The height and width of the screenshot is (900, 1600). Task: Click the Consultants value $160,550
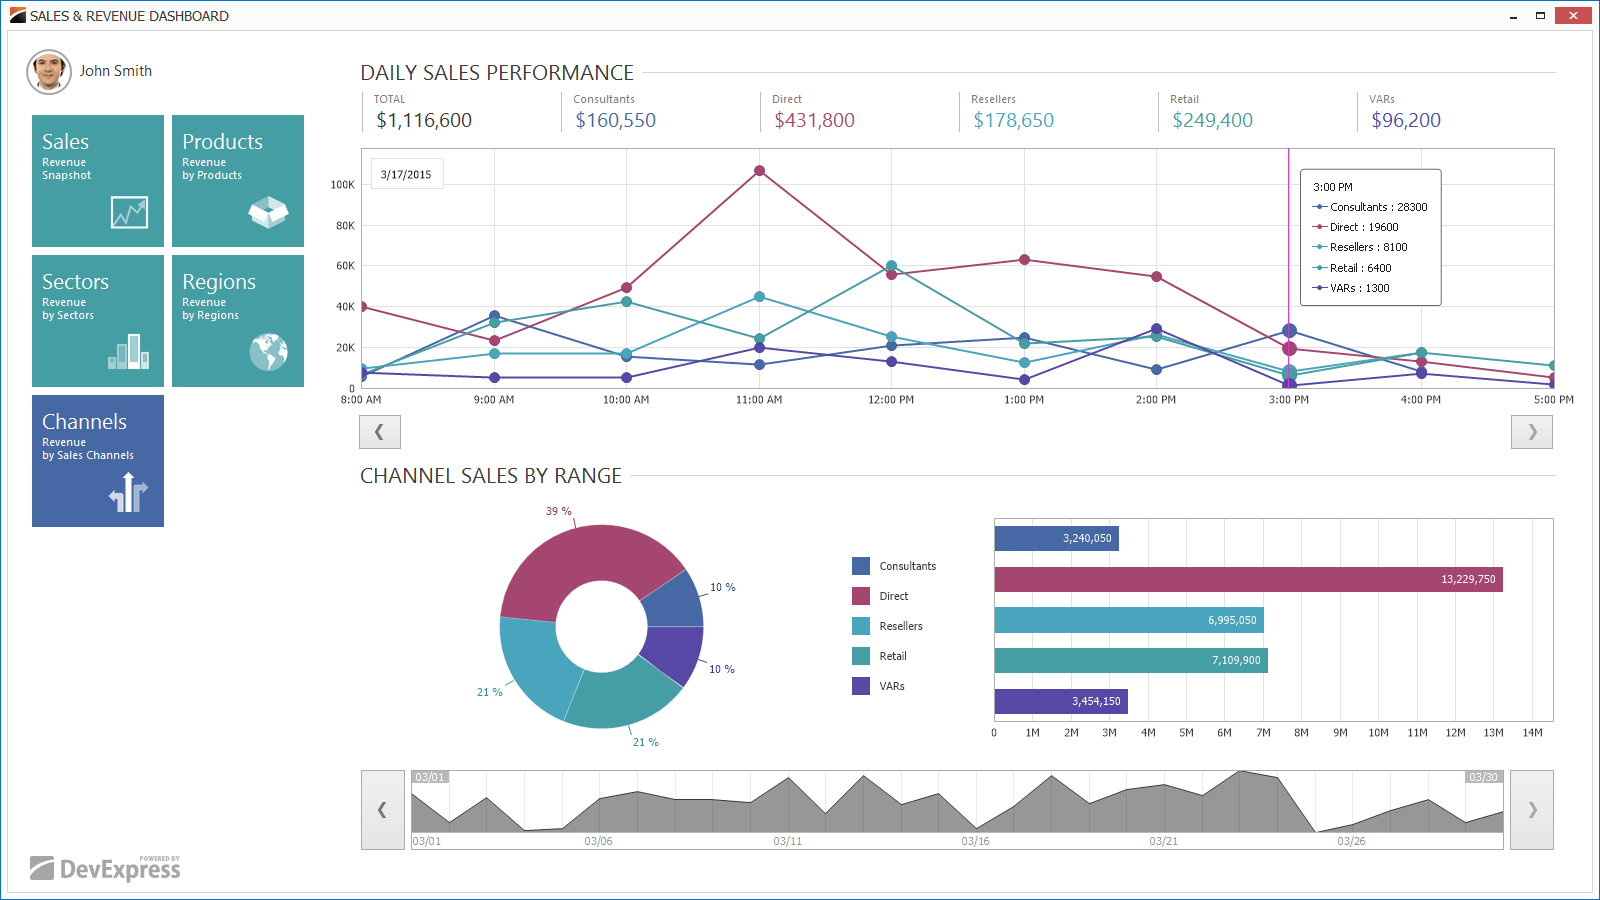click(615, 120)
